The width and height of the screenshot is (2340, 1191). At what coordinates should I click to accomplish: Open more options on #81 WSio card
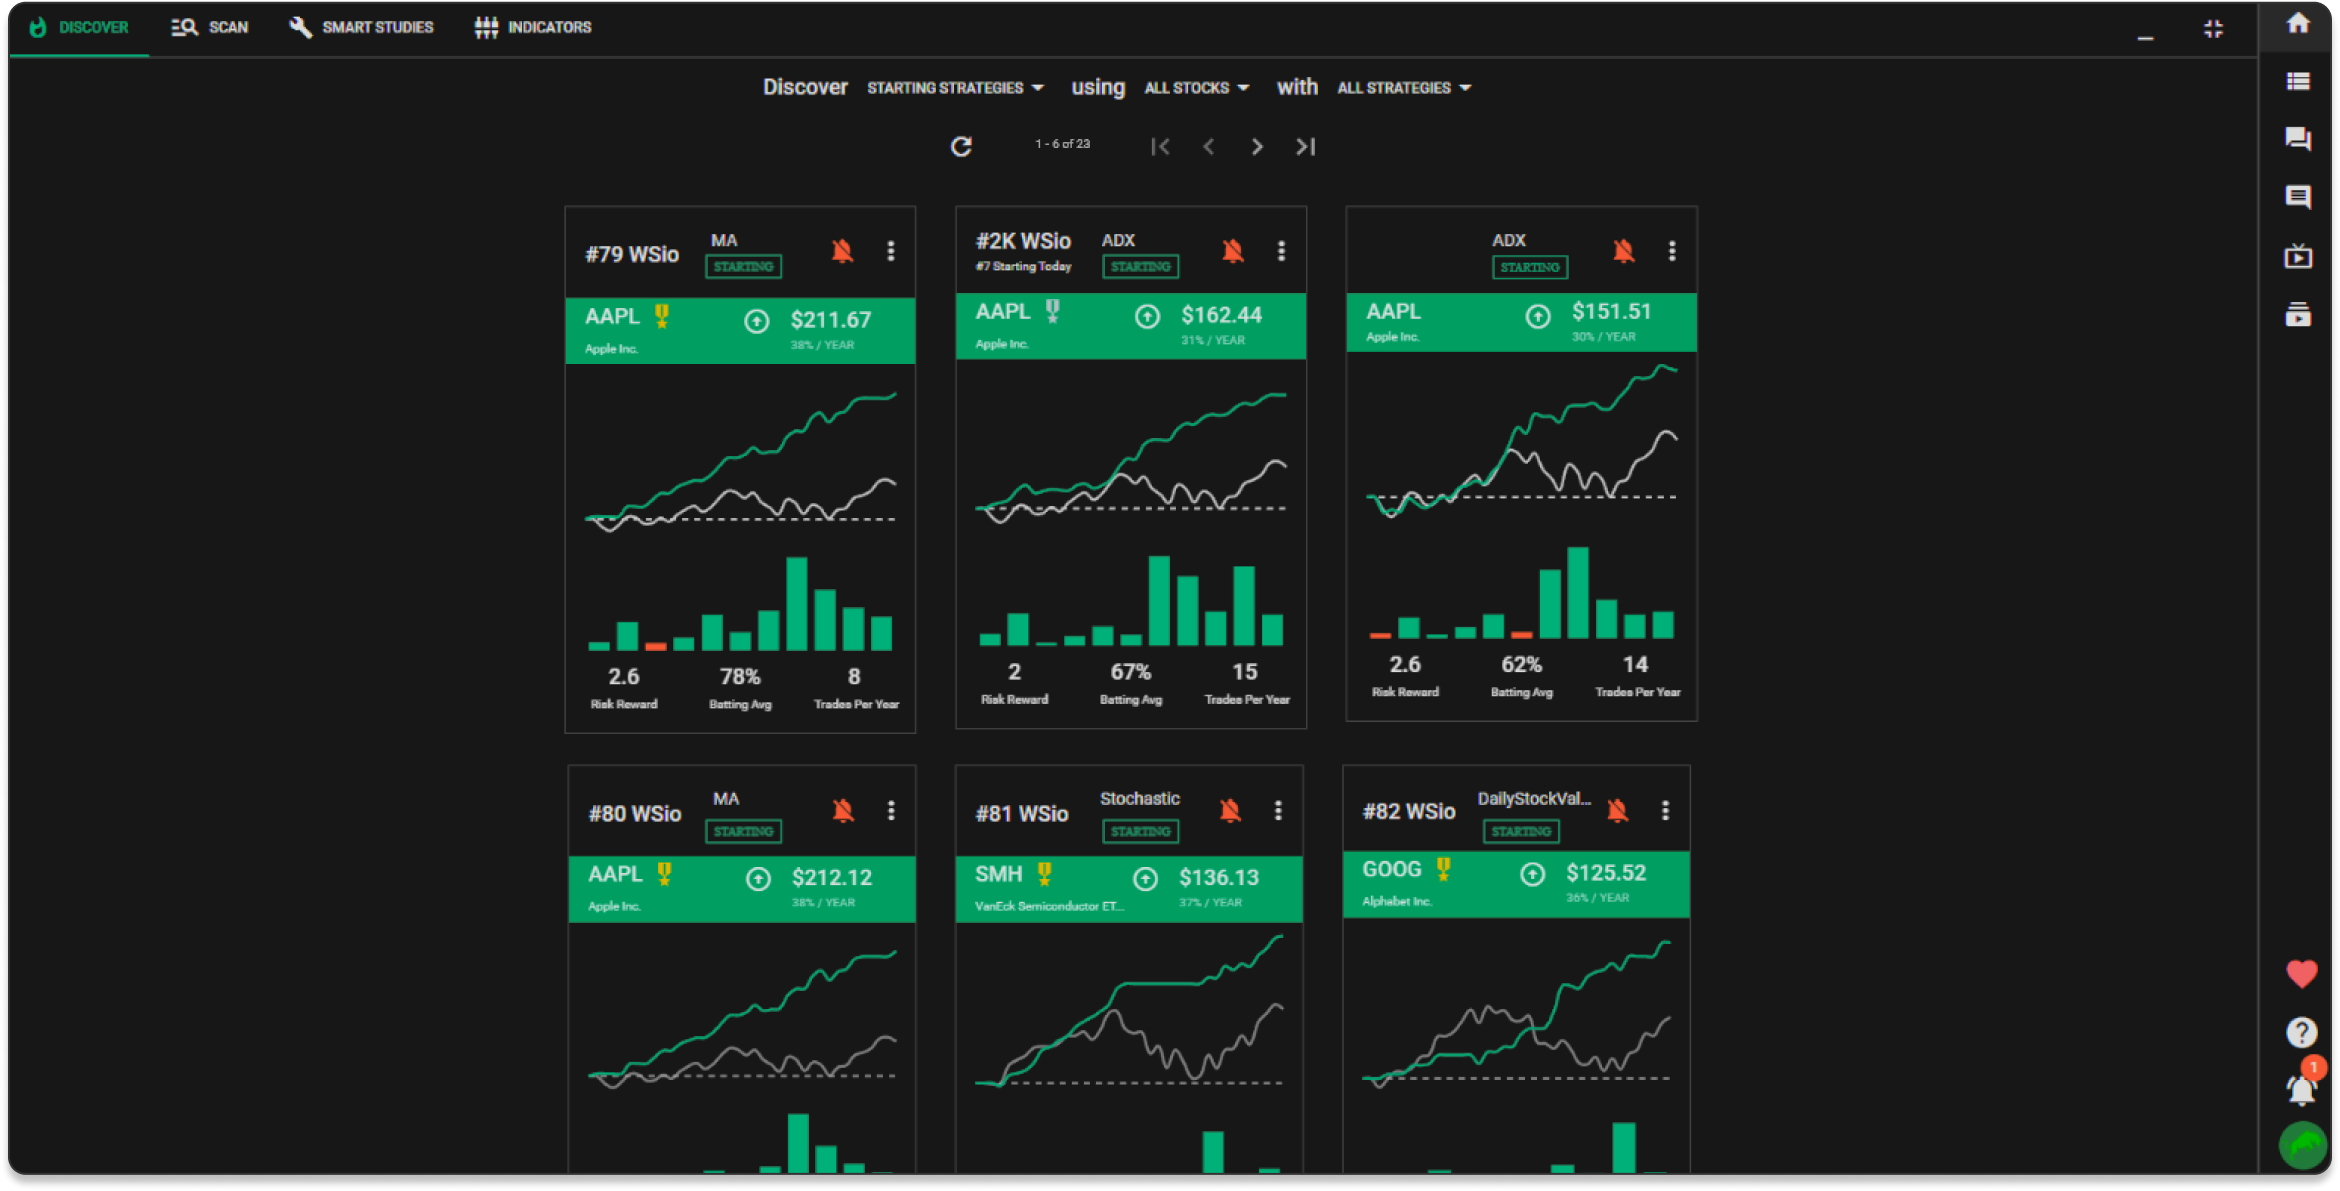[1278, 810]
